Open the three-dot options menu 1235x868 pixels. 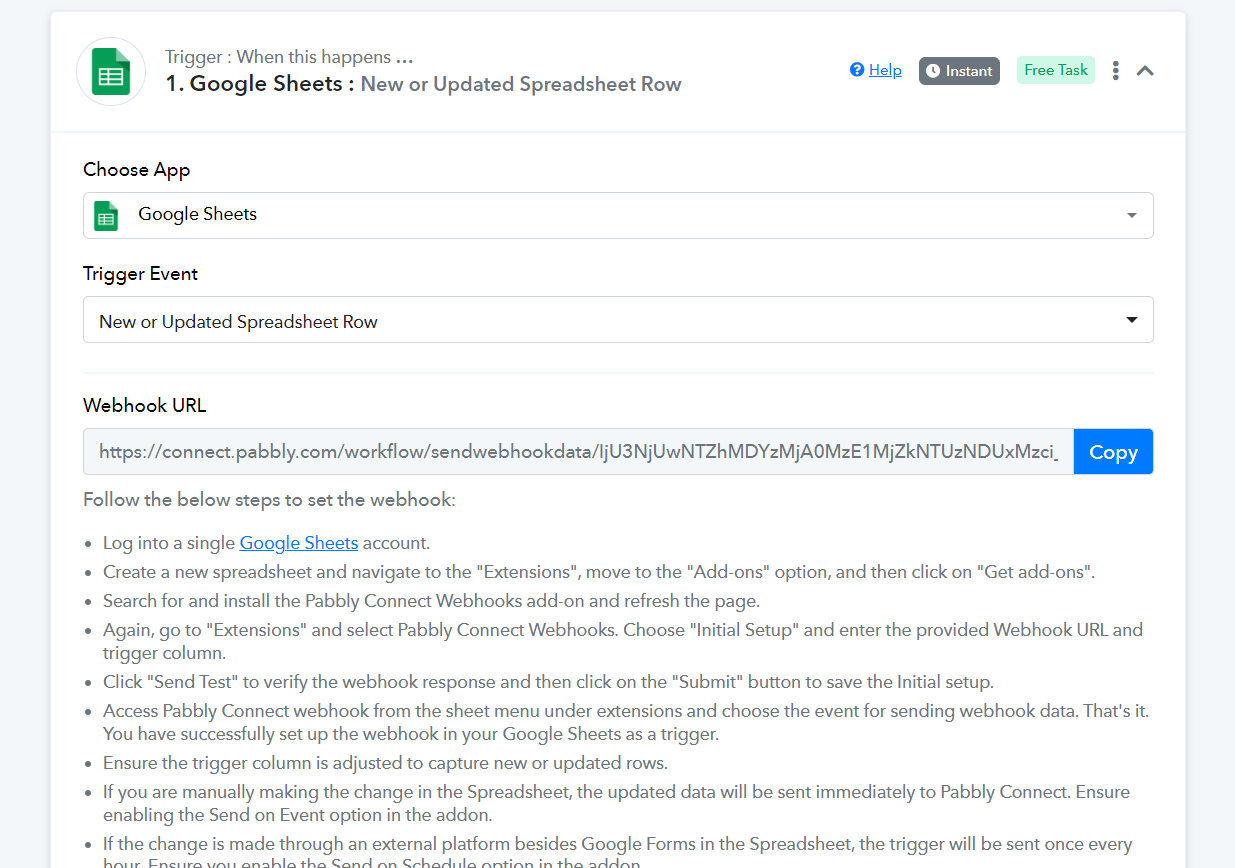(x=1116, y=71)
